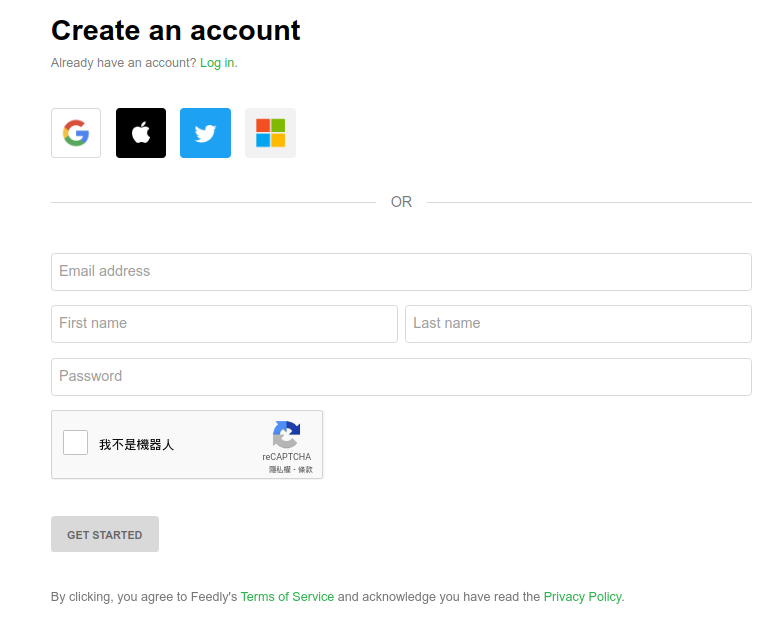Sign up with the Google icon
Viewport: 781px width, 639px height.
pyautogui.click(x=76, y=133)
